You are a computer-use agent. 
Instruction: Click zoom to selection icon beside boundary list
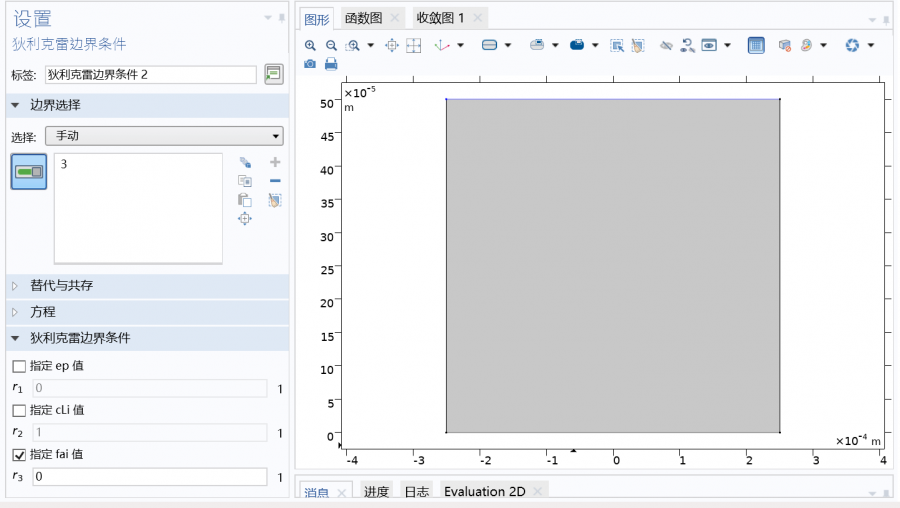245,219
